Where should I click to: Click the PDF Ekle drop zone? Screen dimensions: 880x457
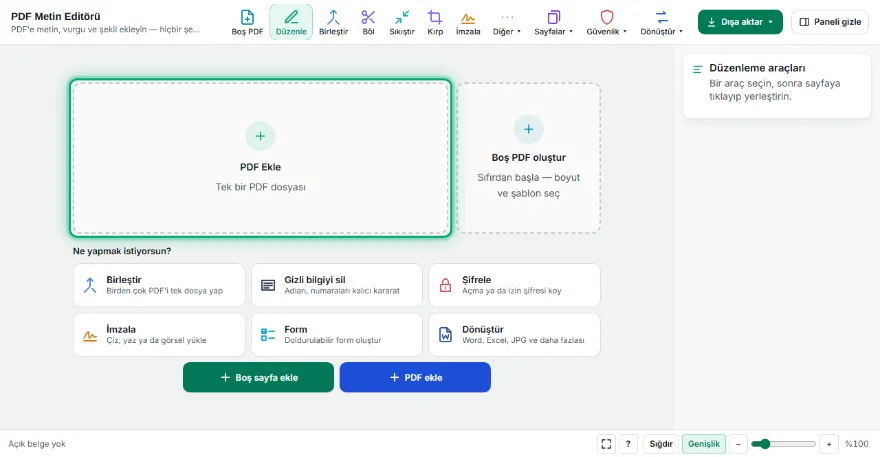coord(260,158)
